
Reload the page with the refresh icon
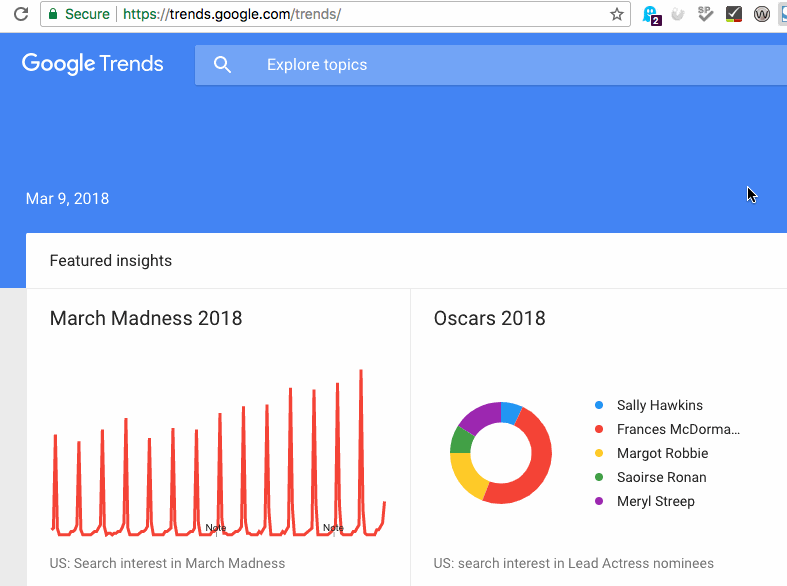pyautogui.click(x=20, y=15)
